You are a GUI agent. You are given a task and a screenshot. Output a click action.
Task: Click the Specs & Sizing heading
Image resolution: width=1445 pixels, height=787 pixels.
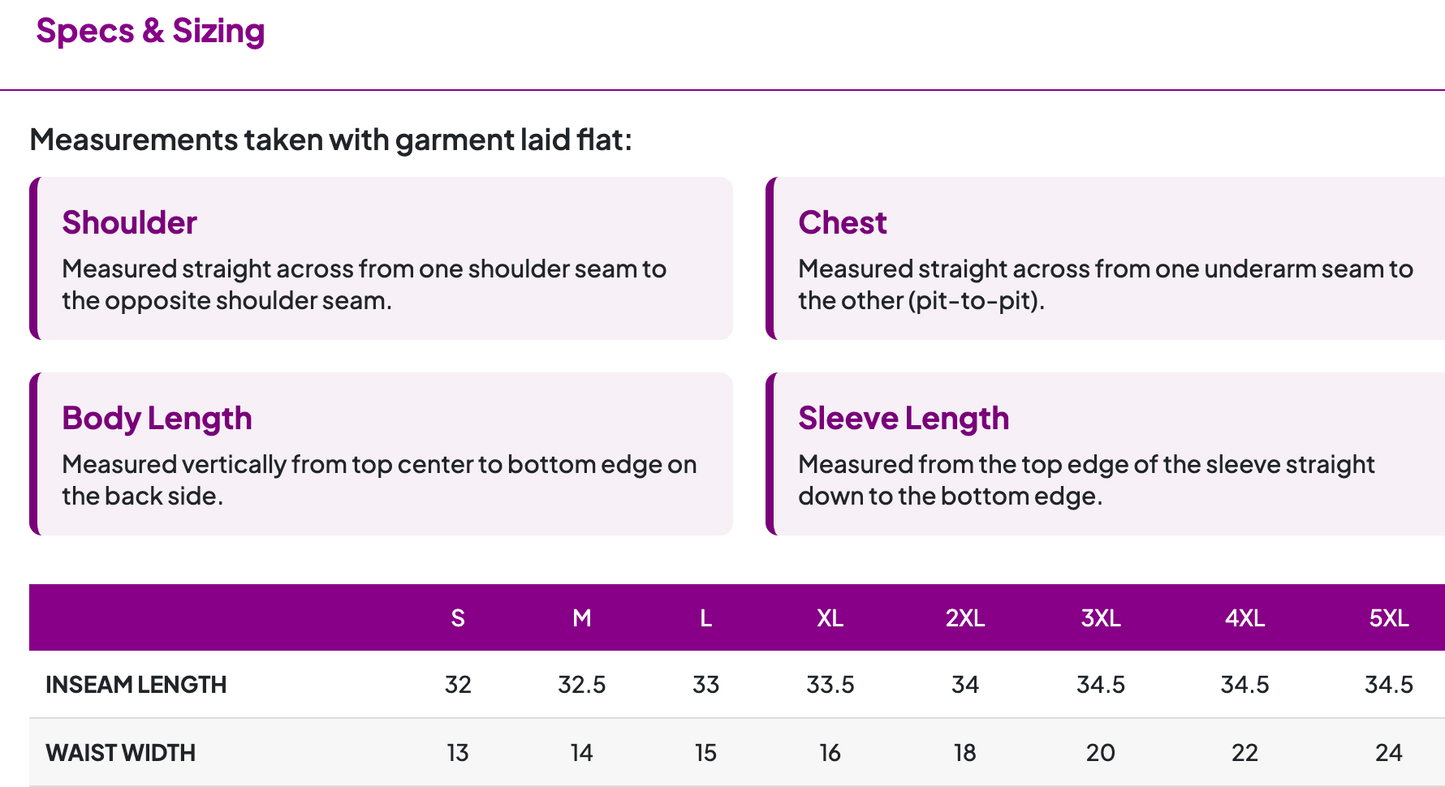(150, 31)
